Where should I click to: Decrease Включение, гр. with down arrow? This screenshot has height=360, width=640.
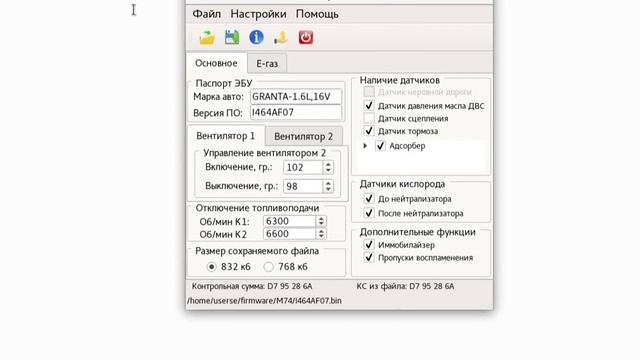click(x=328, y=171)
